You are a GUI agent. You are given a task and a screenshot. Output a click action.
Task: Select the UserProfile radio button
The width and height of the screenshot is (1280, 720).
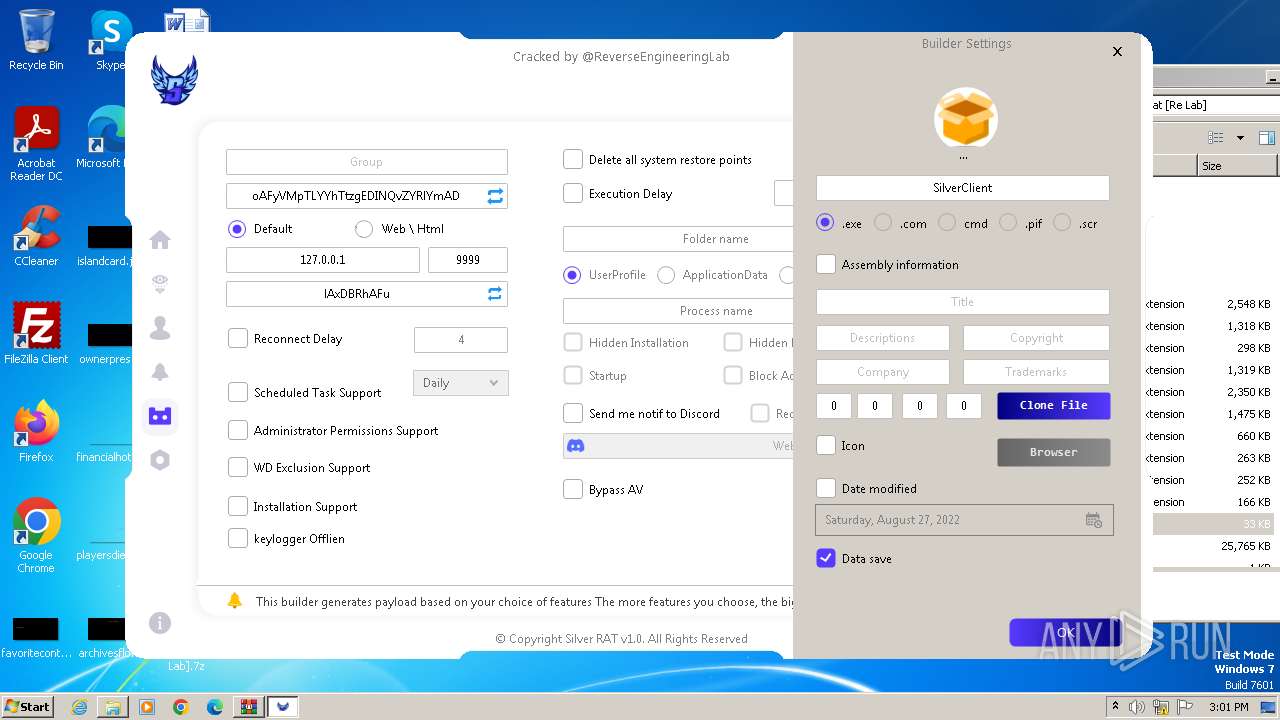(x=572, y=275)
